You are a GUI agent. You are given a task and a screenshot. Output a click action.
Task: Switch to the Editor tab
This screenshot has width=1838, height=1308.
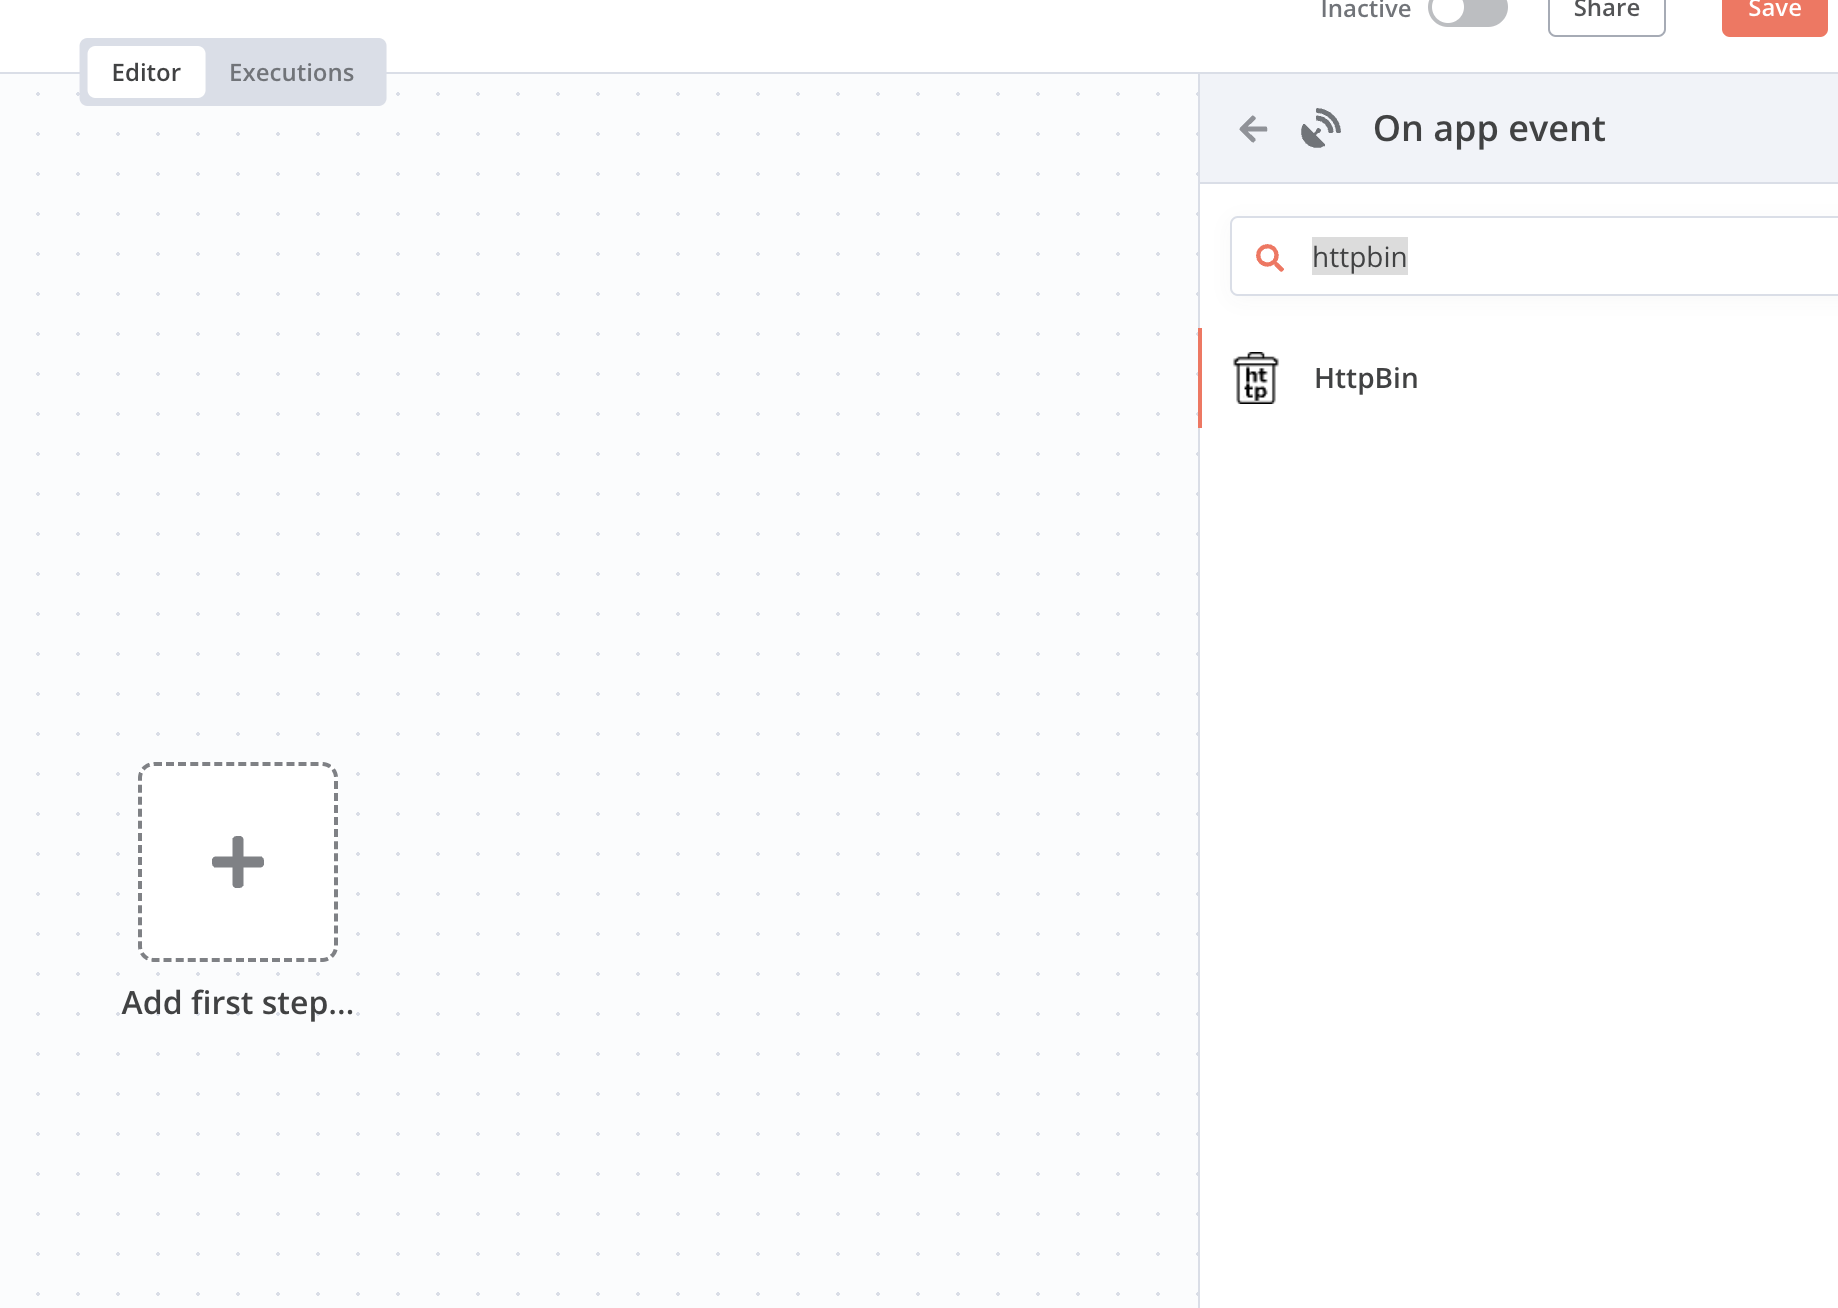(x=146, y=72)
